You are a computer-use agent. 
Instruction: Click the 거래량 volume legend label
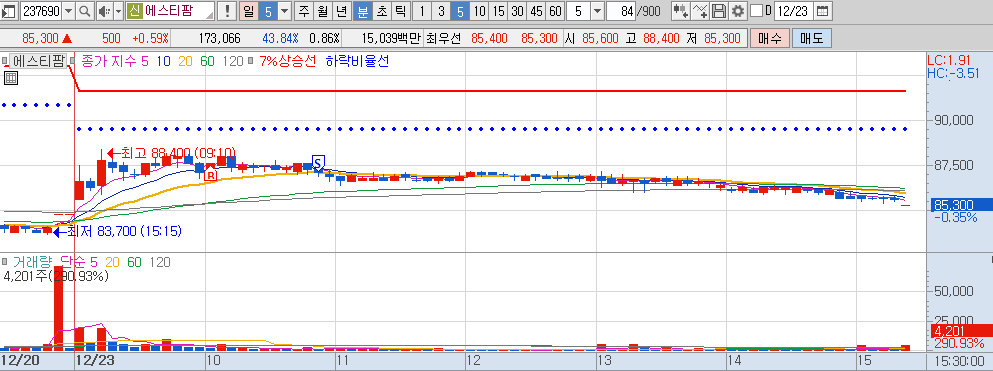coord(32,261)
